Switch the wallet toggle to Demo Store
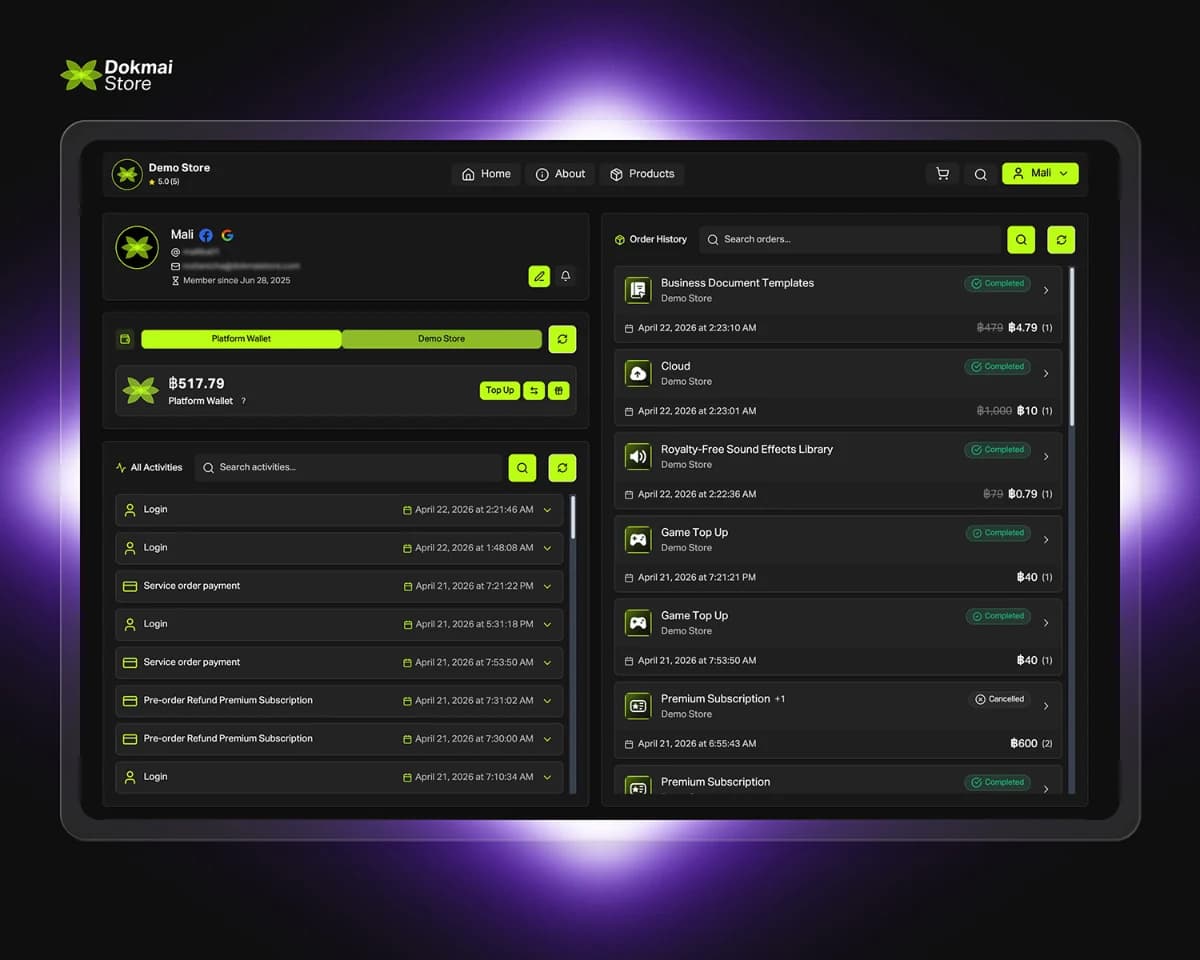This screenshot has height=960, width=1200. tap(441, 339)
